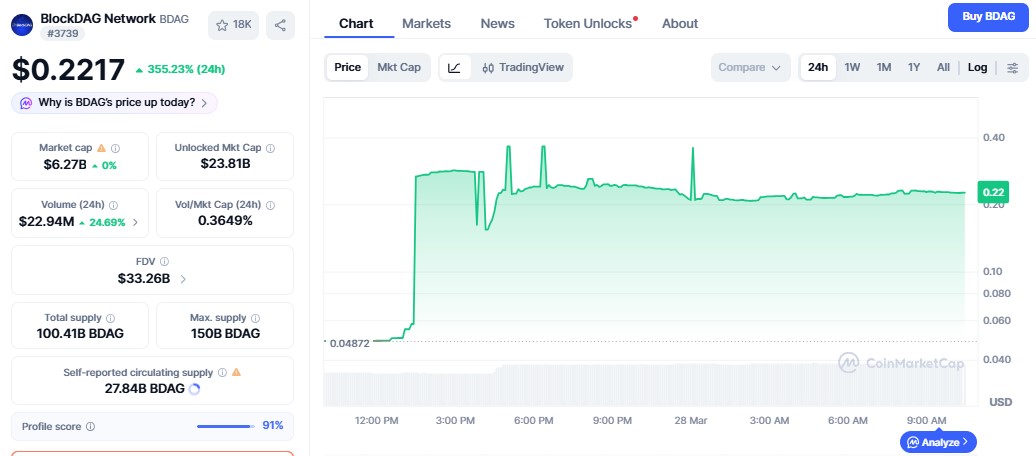Viewport: 1036px width, 456px height.
Task: Set chart range to All
Action: click(944, 67)
